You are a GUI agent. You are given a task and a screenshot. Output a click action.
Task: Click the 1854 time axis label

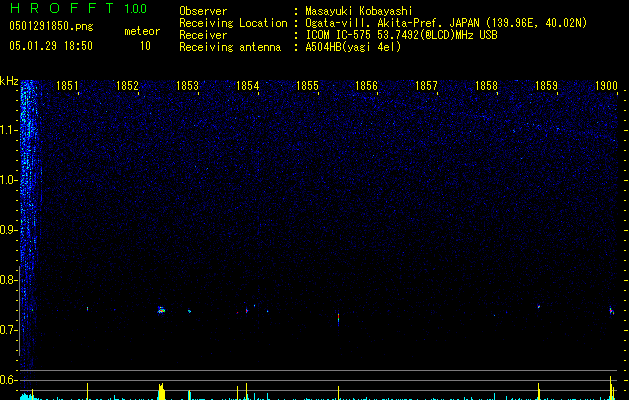click(x=248, y=86)
